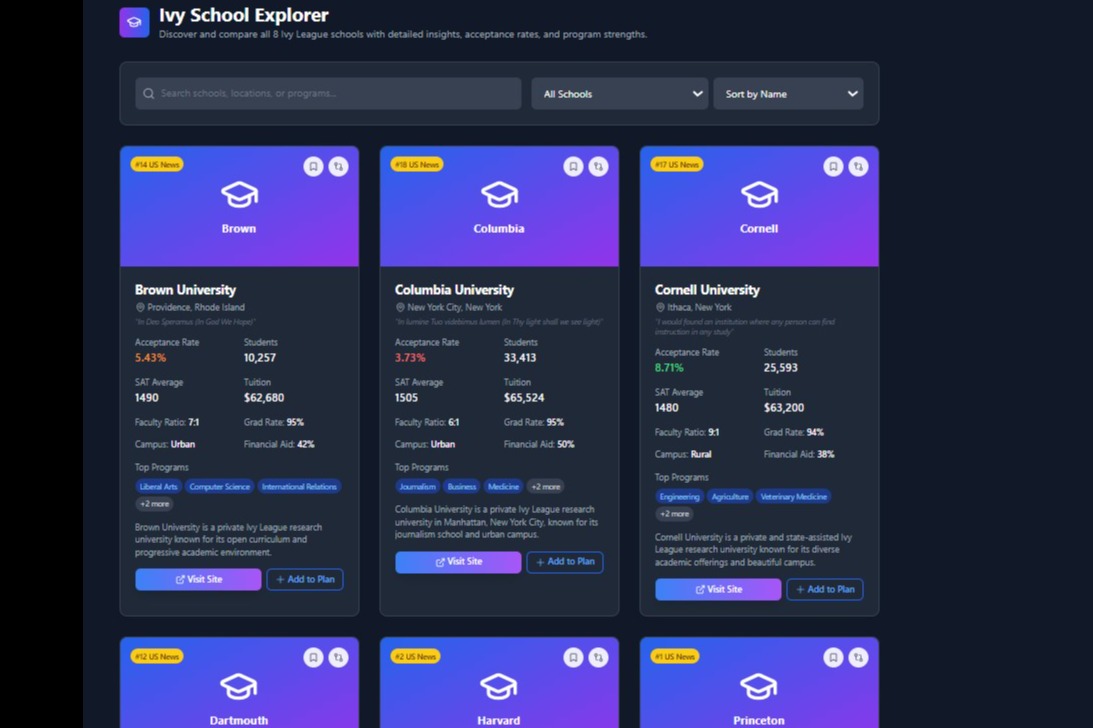Click Dartmouth graduation cap icon

(239, 686)
